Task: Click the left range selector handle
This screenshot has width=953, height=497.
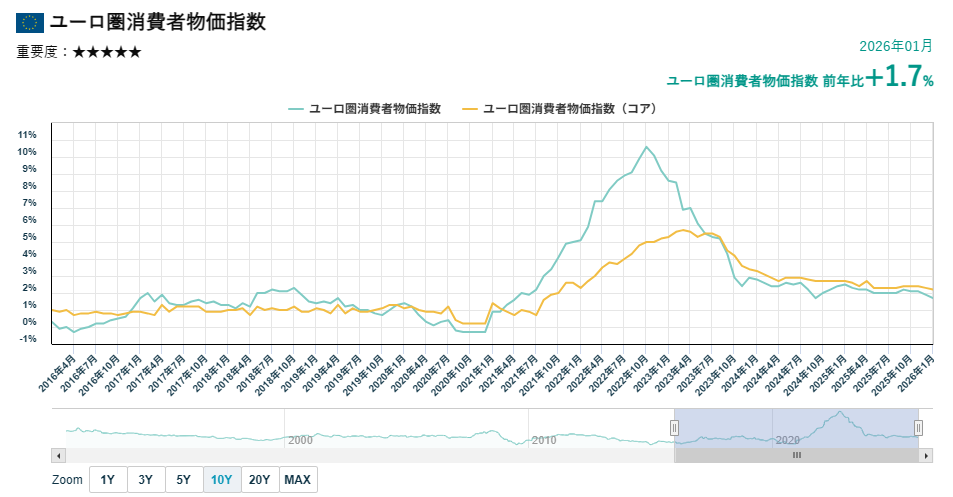Action: (x=674, y=428)
